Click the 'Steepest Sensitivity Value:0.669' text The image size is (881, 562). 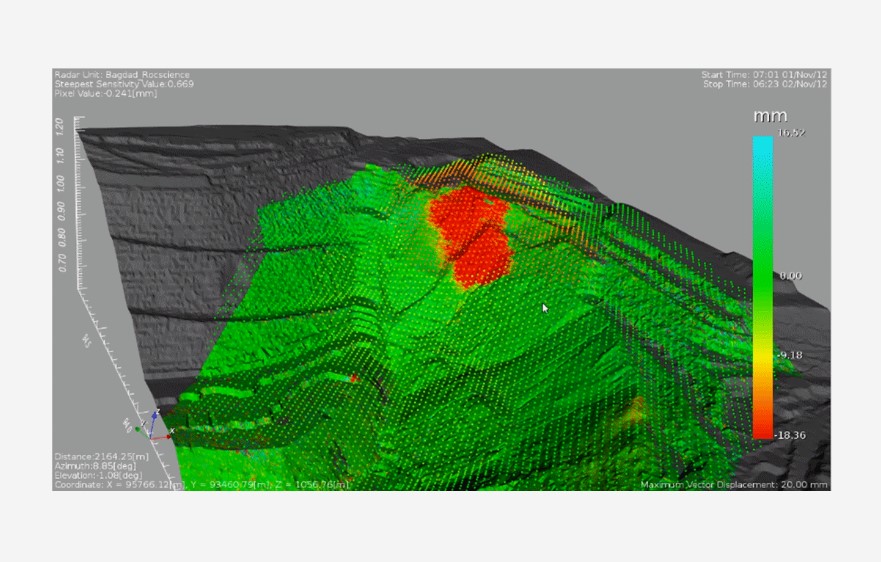(x=124, y=84)
